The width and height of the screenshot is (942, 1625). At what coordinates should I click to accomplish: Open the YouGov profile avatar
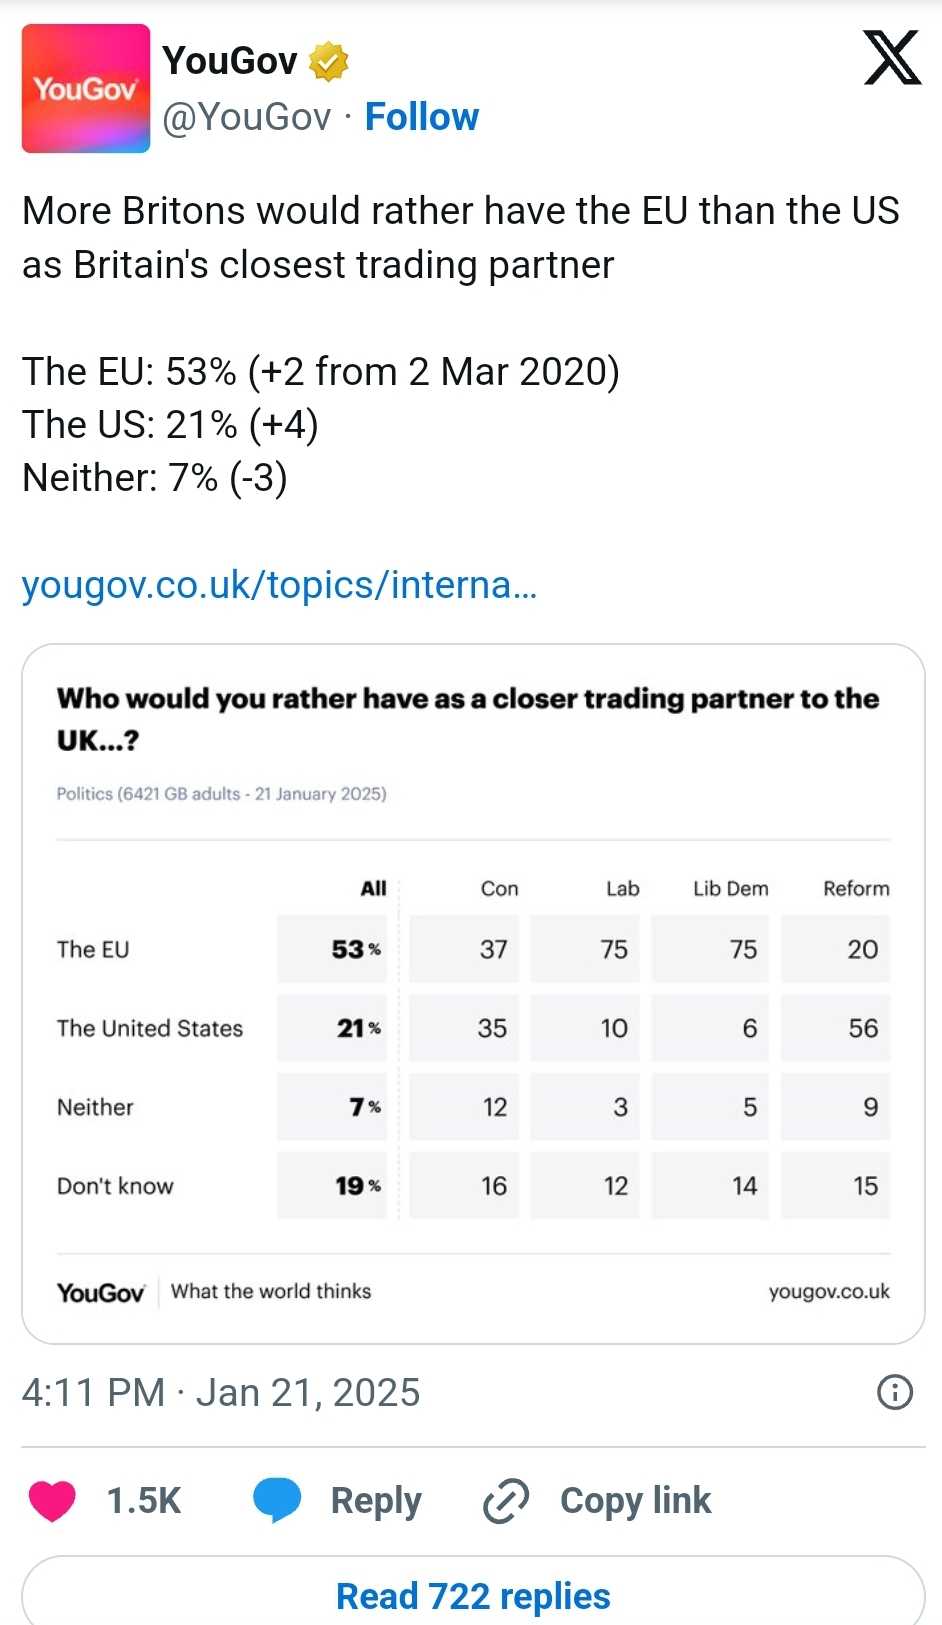coord(86,89)
